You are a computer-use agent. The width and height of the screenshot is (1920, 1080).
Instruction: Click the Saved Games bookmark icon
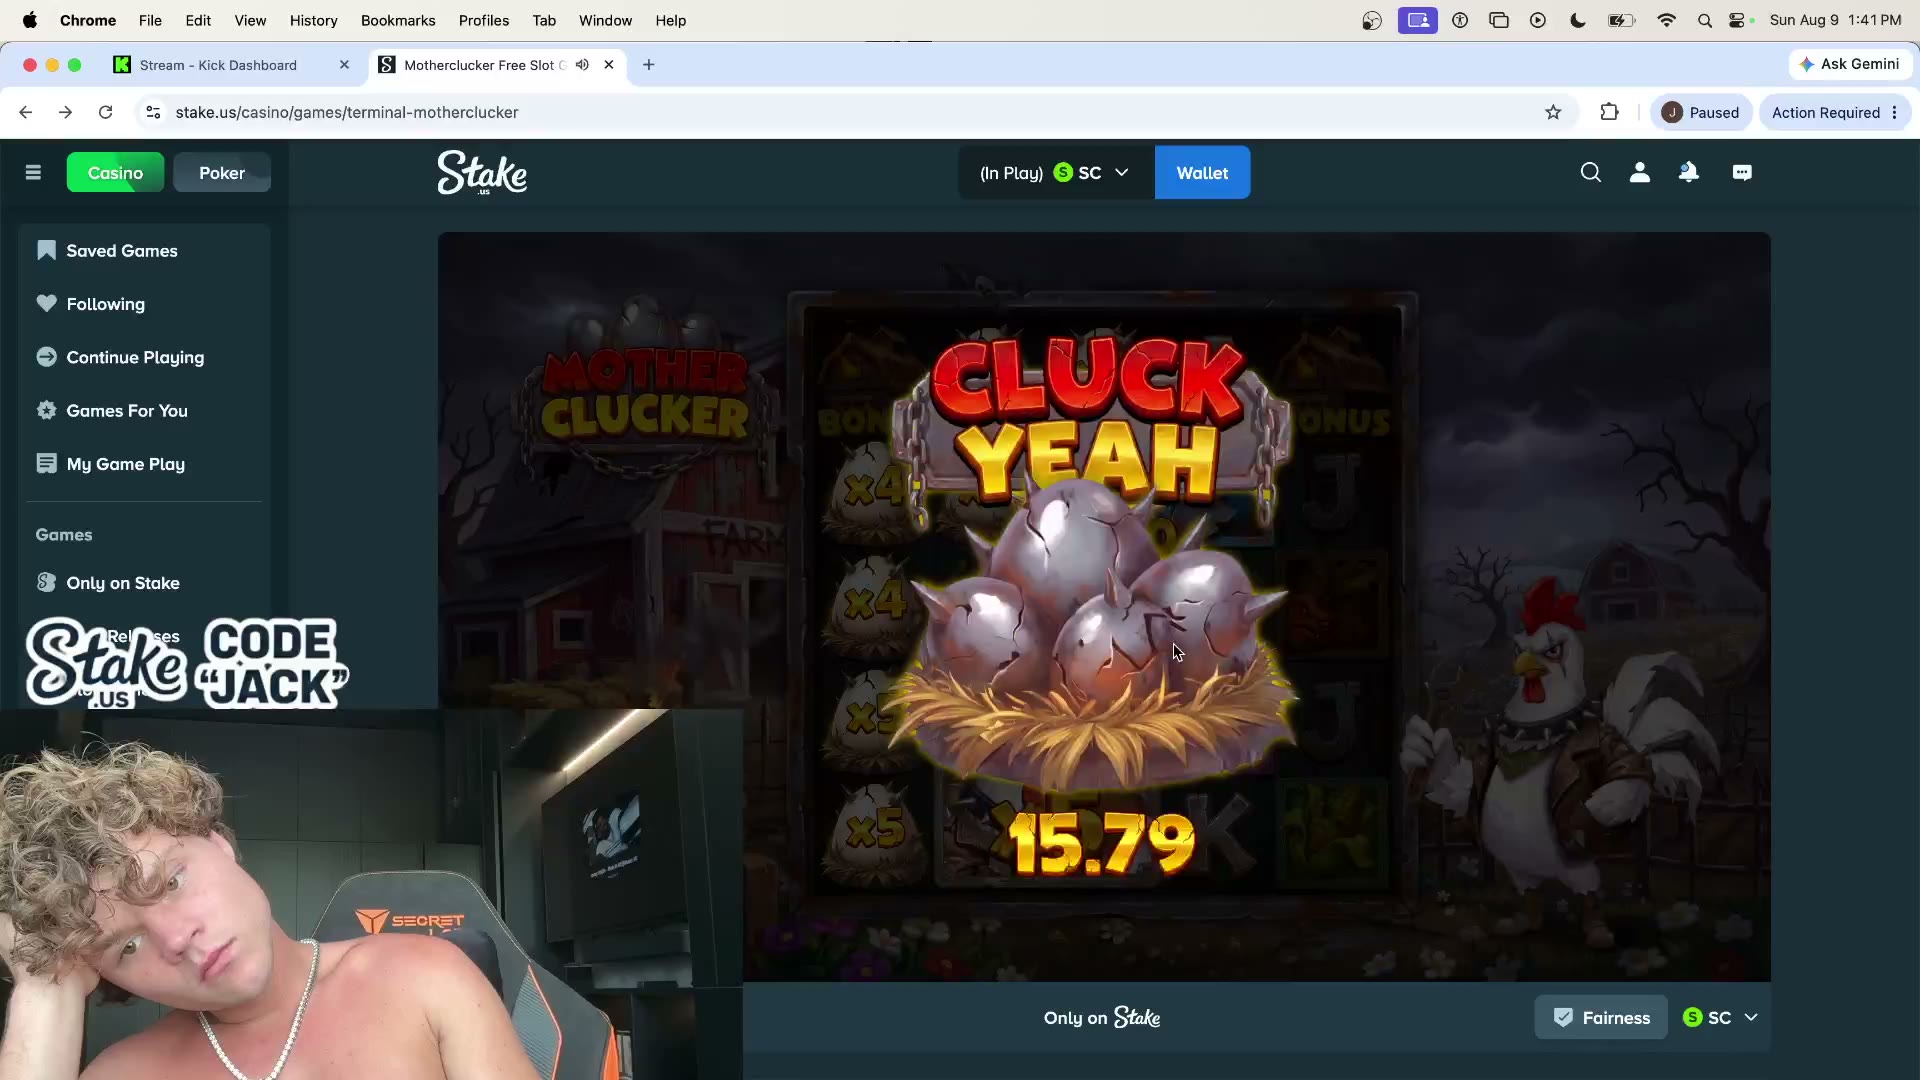tap(46, 250)
